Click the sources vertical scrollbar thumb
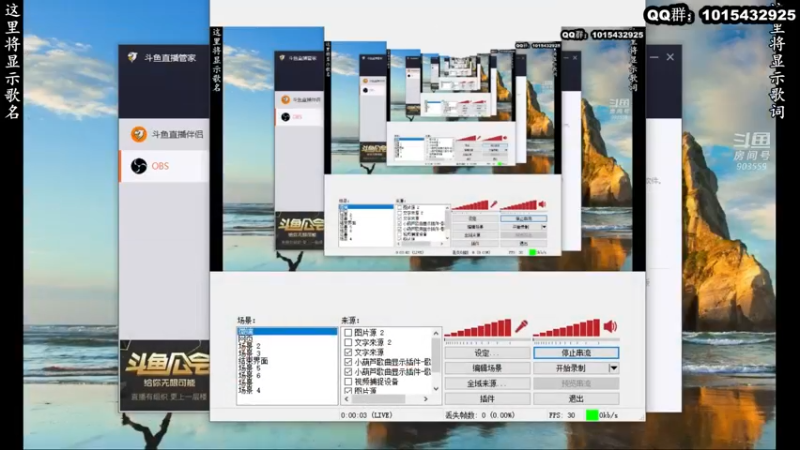This screenshot has width=800, height=450. pos(436,353)
